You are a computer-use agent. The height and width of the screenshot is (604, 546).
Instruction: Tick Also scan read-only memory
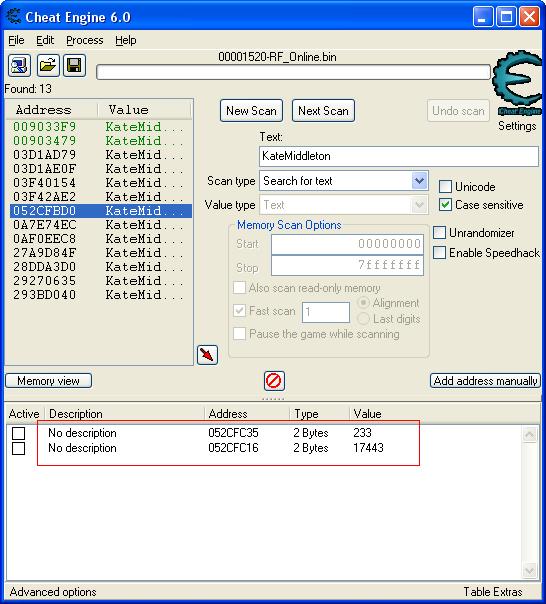coord(239,288)
